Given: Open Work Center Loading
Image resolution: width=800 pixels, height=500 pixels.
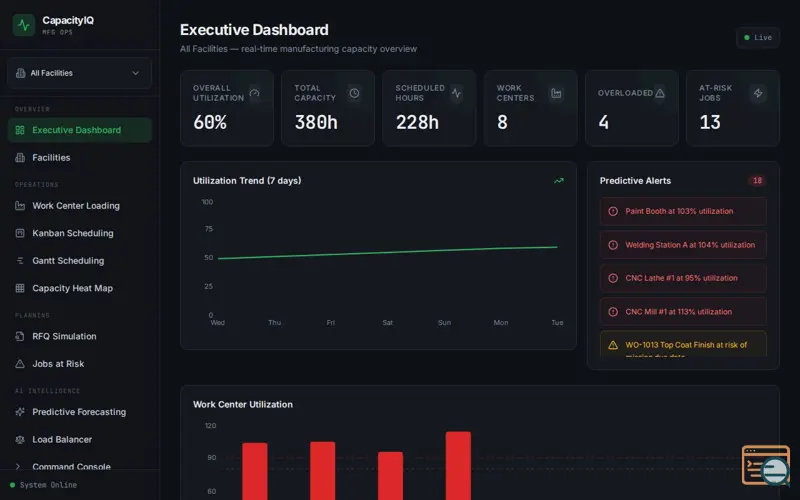Looking at the screenshot, I should click(x=80, y=206).
